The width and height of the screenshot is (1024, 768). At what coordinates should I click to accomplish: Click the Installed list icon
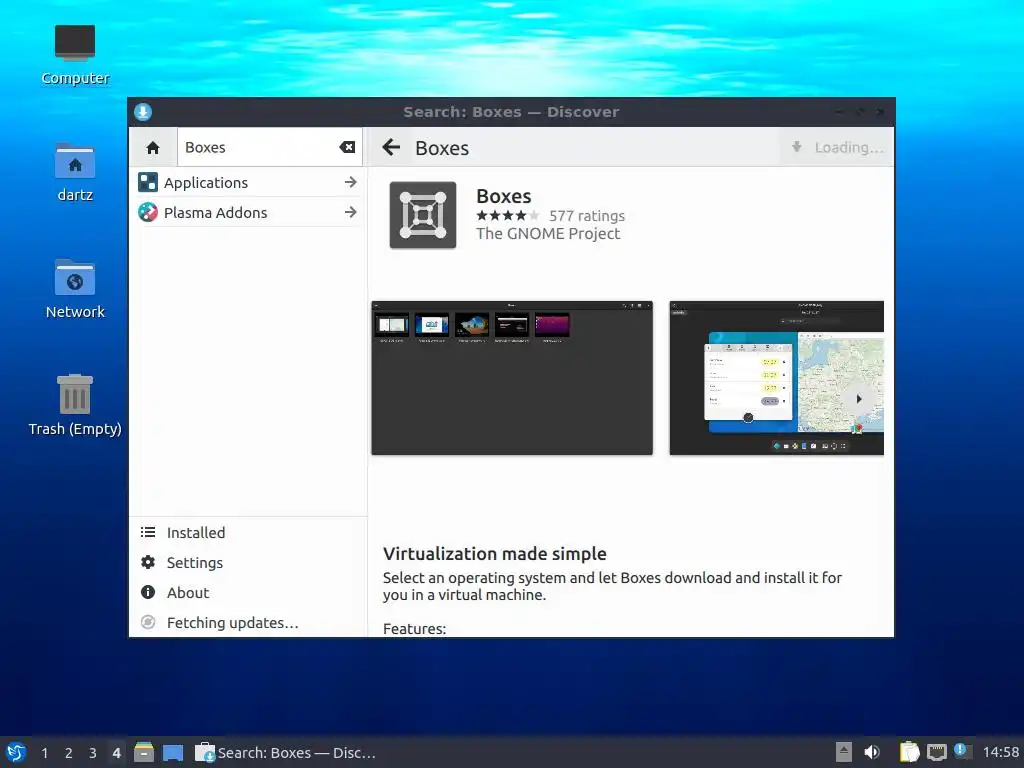[x=148, y=532]
